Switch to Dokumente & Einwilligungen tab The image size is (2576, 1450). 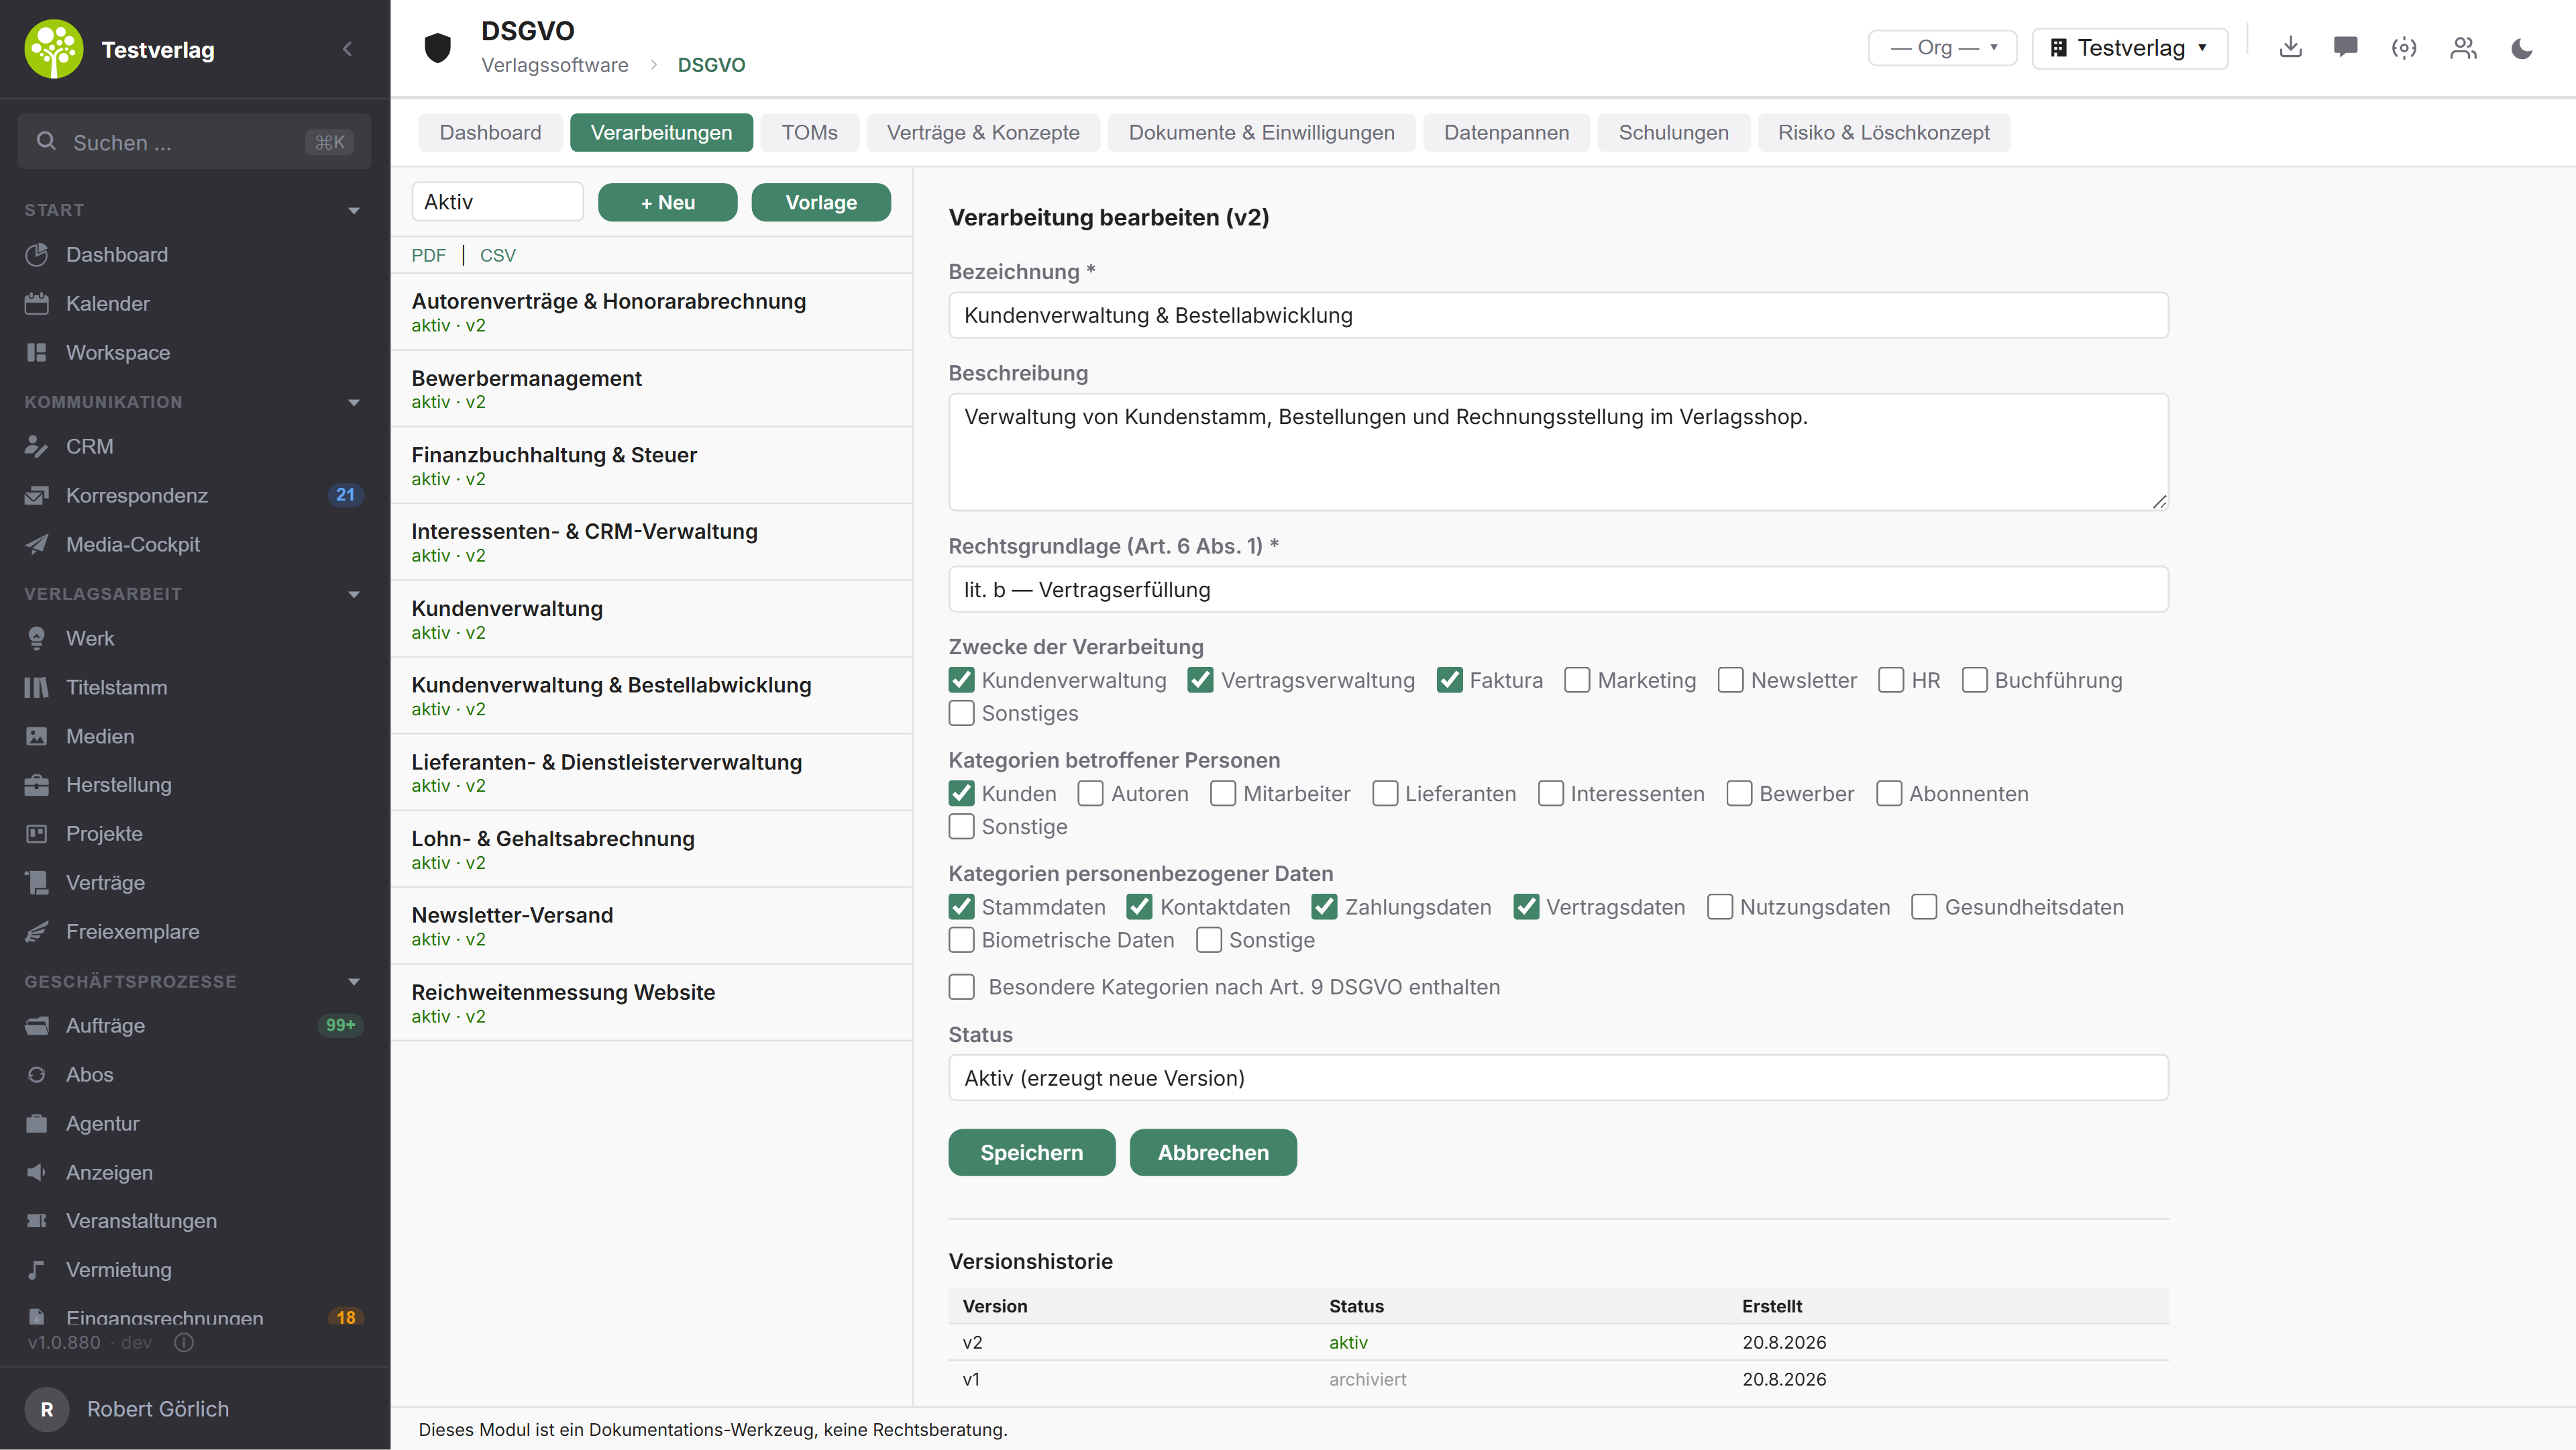point(1261,132)
